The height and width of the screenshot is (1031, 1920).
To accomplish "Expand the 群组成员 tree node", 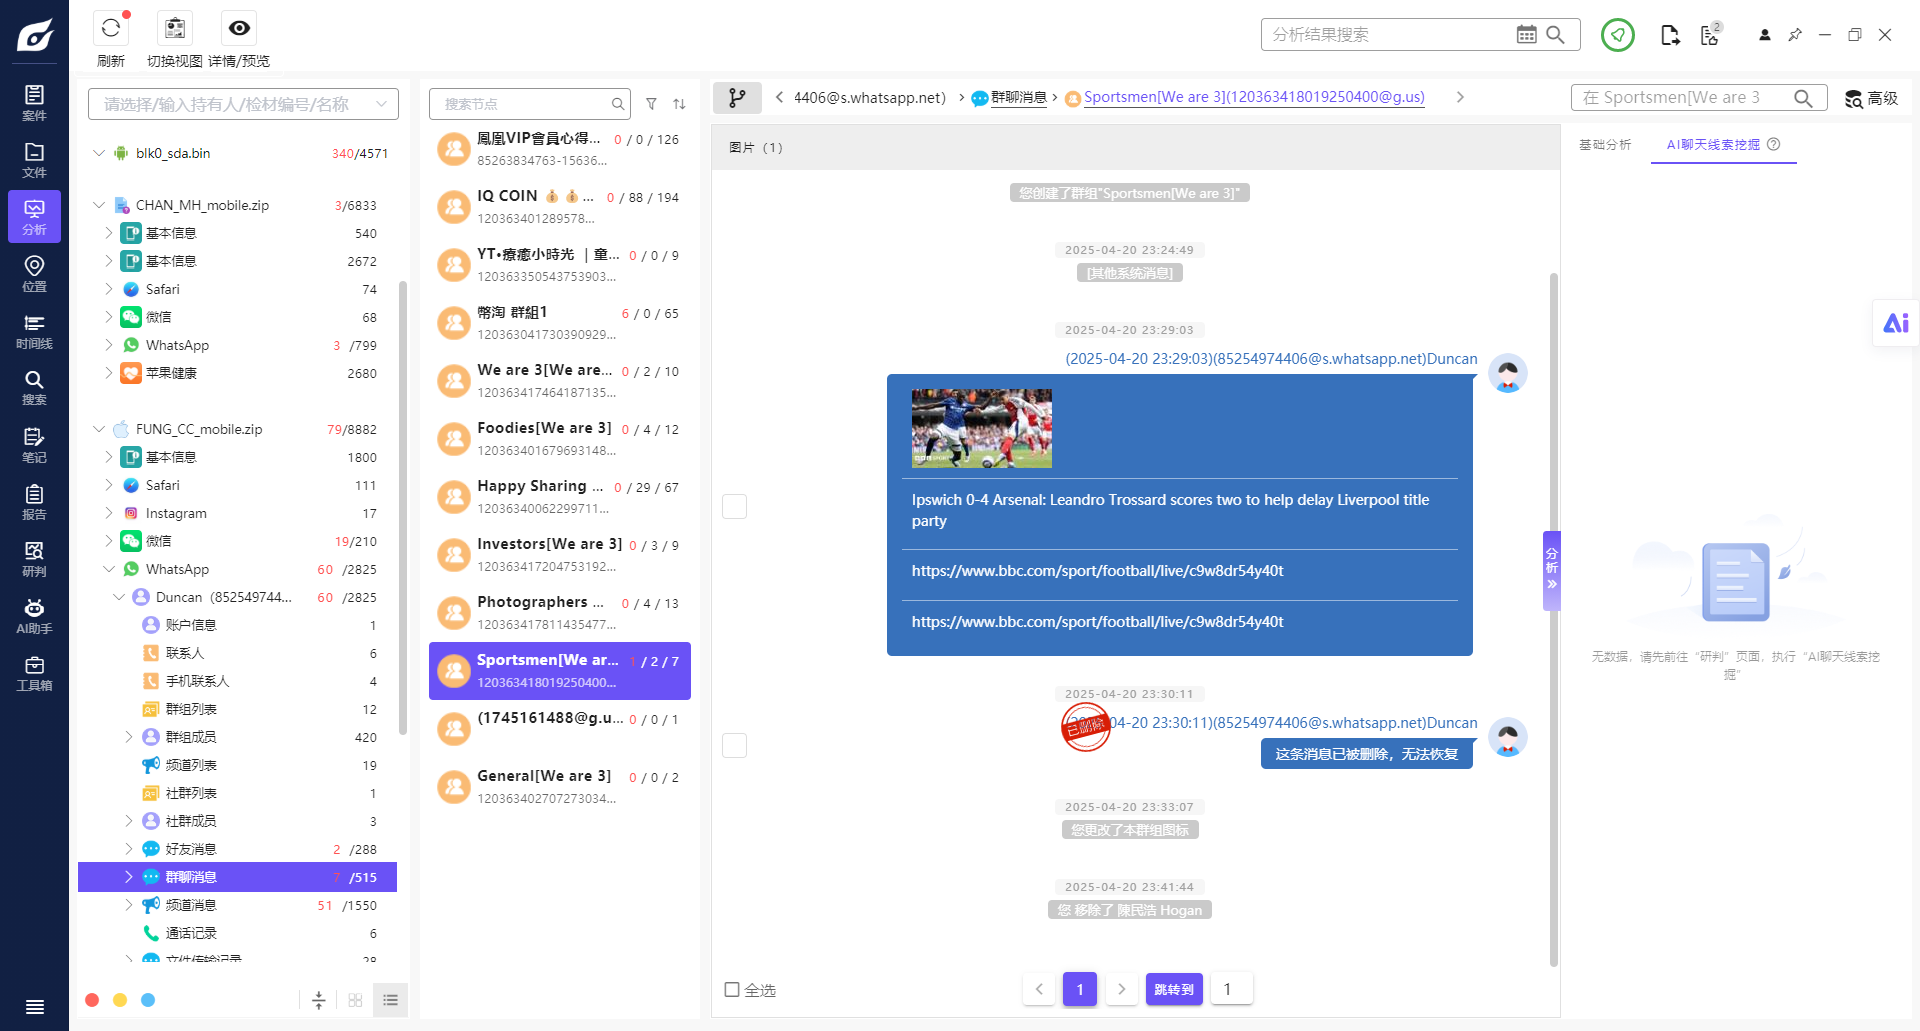I will 129,737.
